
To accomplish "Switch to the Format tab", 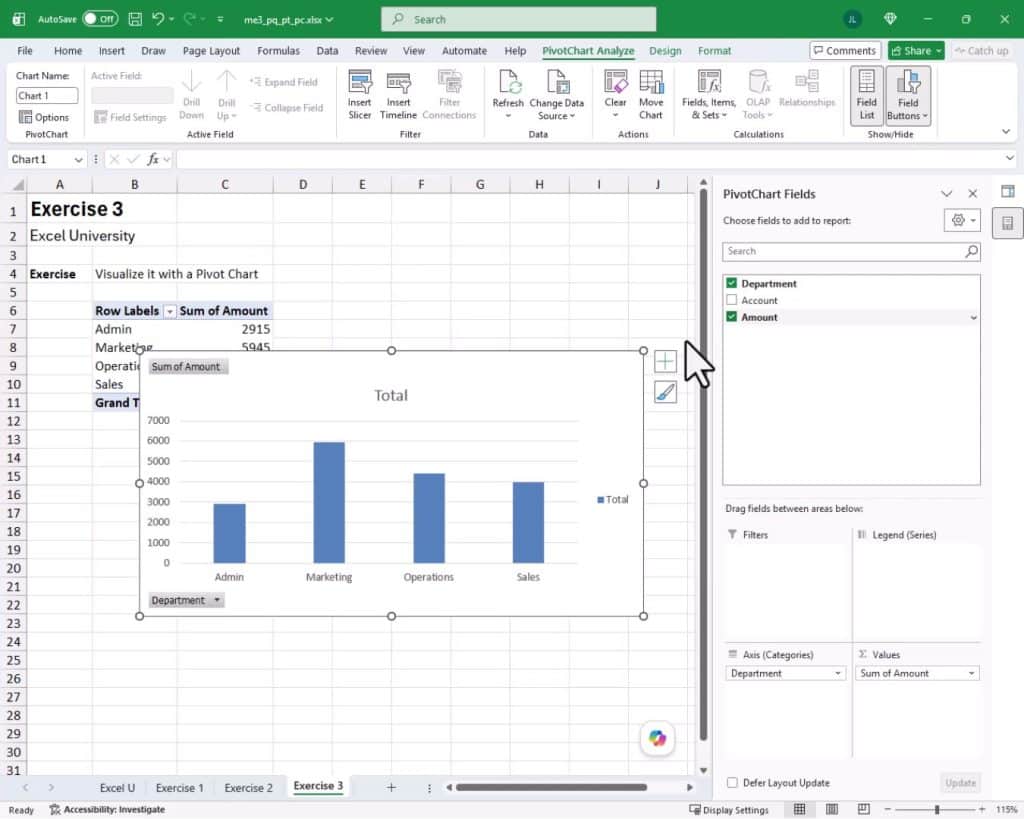I will click(714, 50).
